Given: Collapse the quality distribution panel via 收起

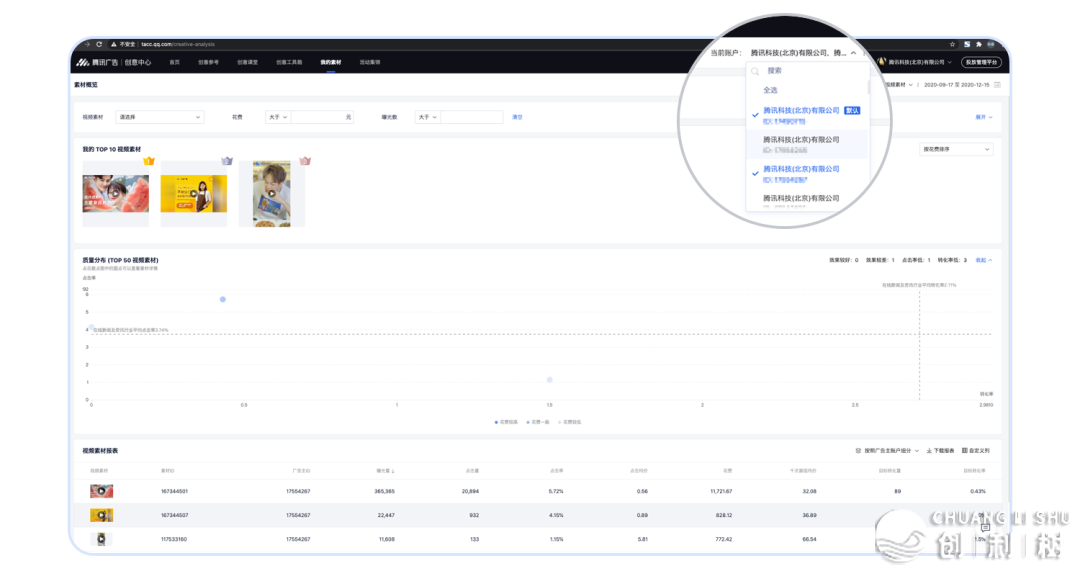Looking at the screenshot, I should point(983,260).
